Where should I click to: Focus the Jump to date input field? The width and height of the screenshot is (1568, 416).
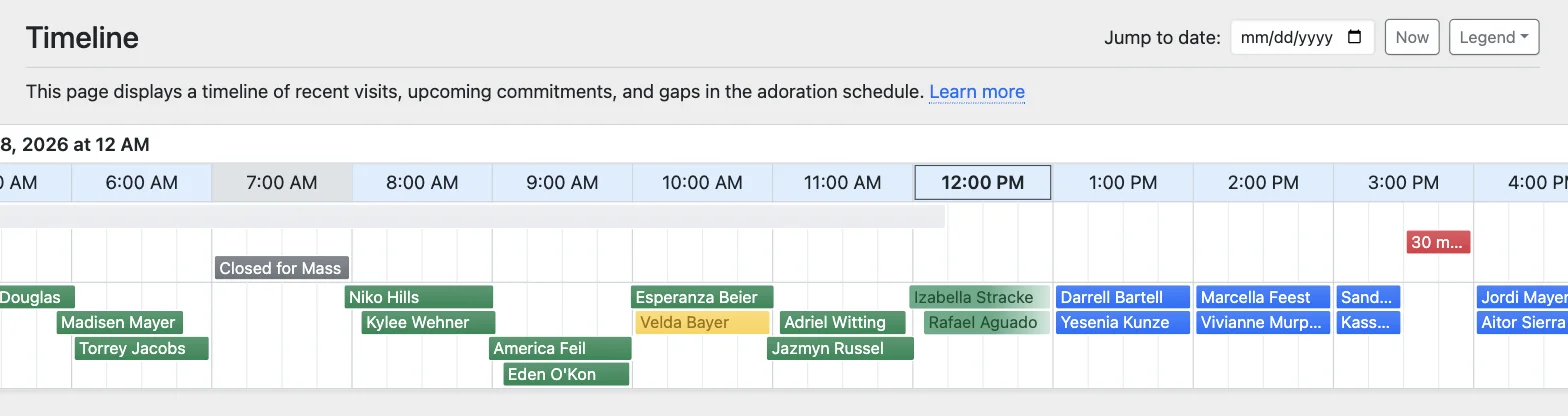1302,37
